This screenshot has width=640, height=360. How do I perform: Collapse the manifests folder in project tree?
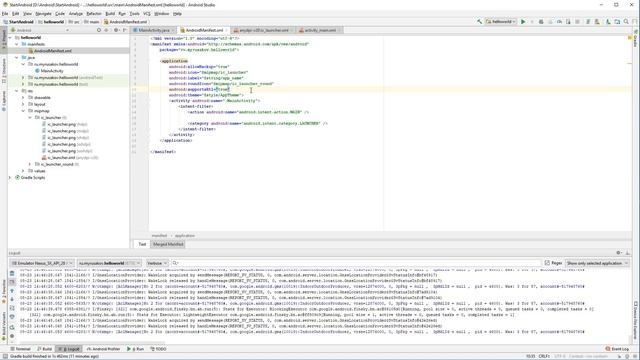point(17,44)
